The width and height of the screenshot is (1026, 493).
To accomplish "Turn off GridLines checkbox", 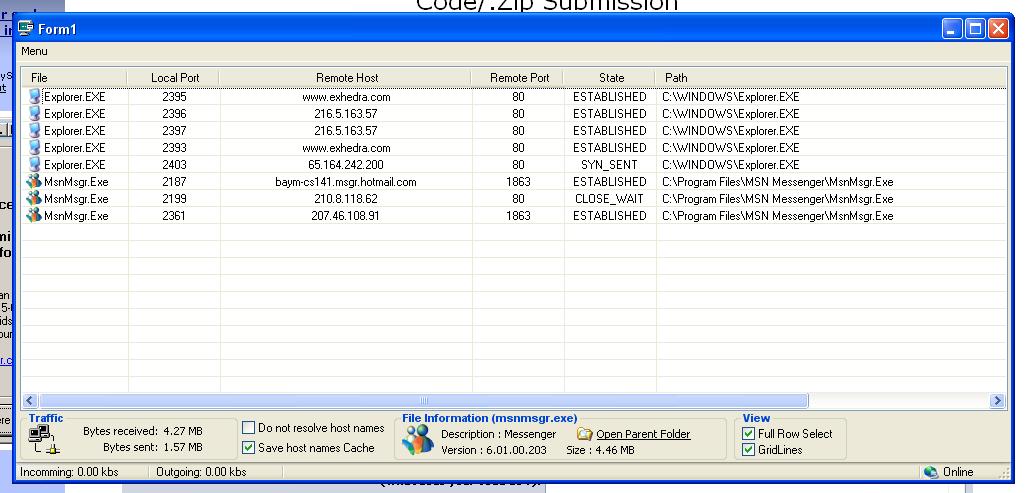I will pyautogui.click(x=749, y=450).
